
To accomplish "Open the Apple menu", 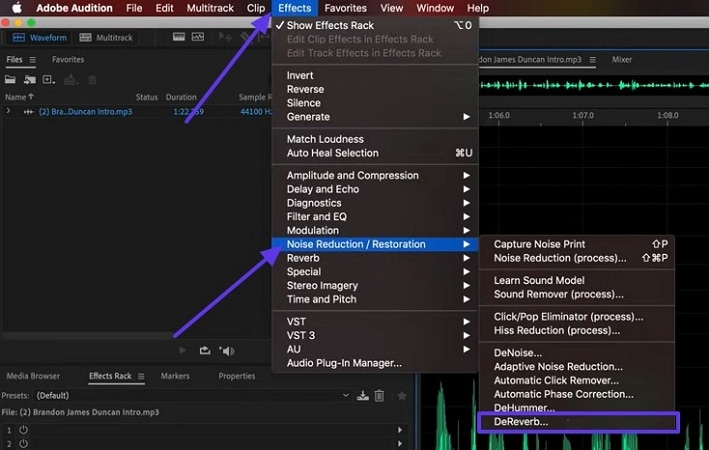I will 17,8.
